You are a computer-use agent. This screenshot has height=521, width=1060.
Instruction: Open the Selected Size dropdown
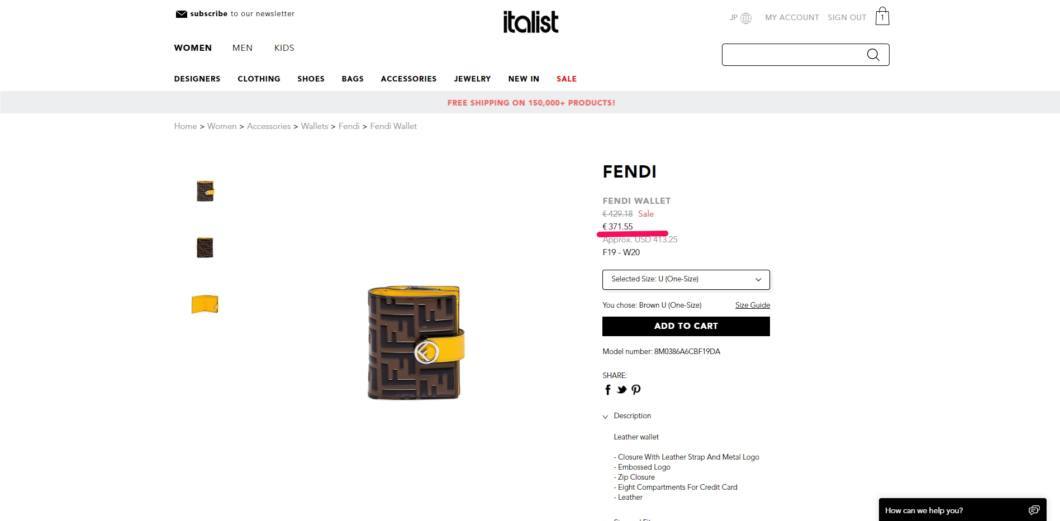(685, 279)
